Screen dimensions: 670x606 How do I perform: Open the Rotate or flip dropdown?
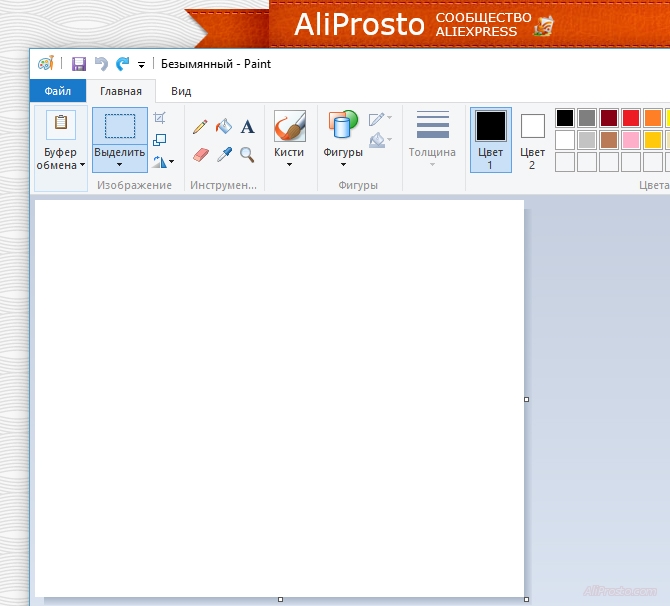pyautogui.click(x=163, y=160)
